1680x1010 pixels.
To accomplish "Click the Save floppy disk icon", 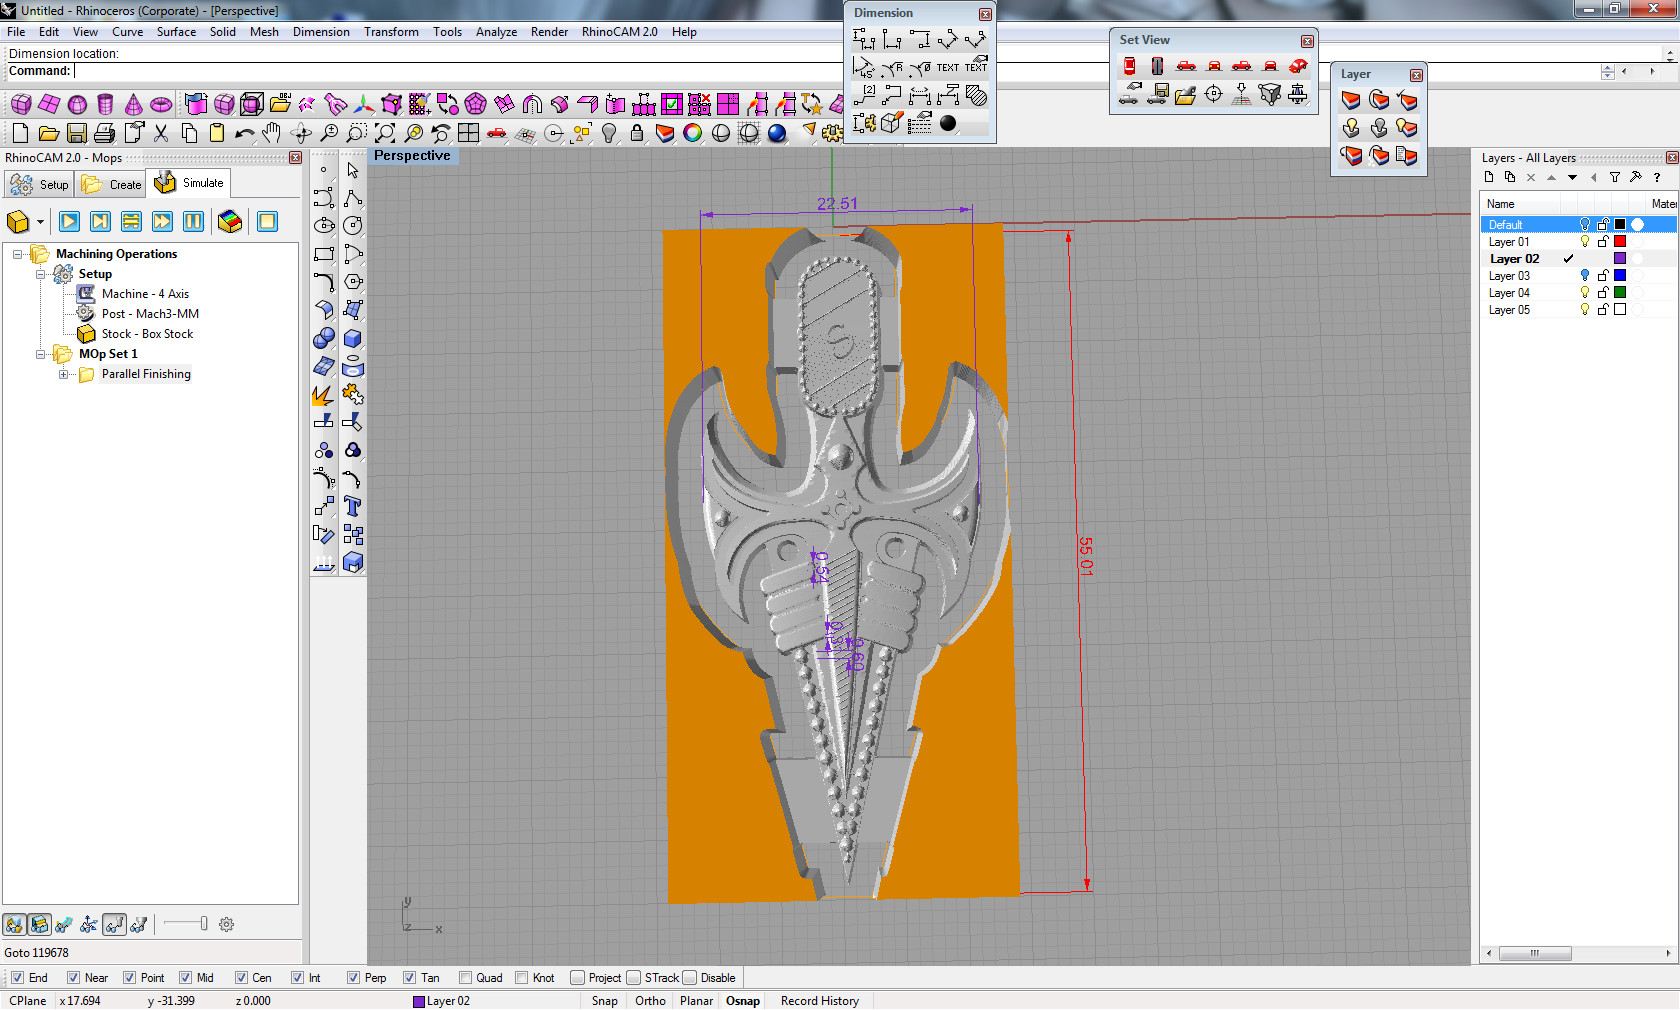I will pyautogui.click(x=77, y=133).
